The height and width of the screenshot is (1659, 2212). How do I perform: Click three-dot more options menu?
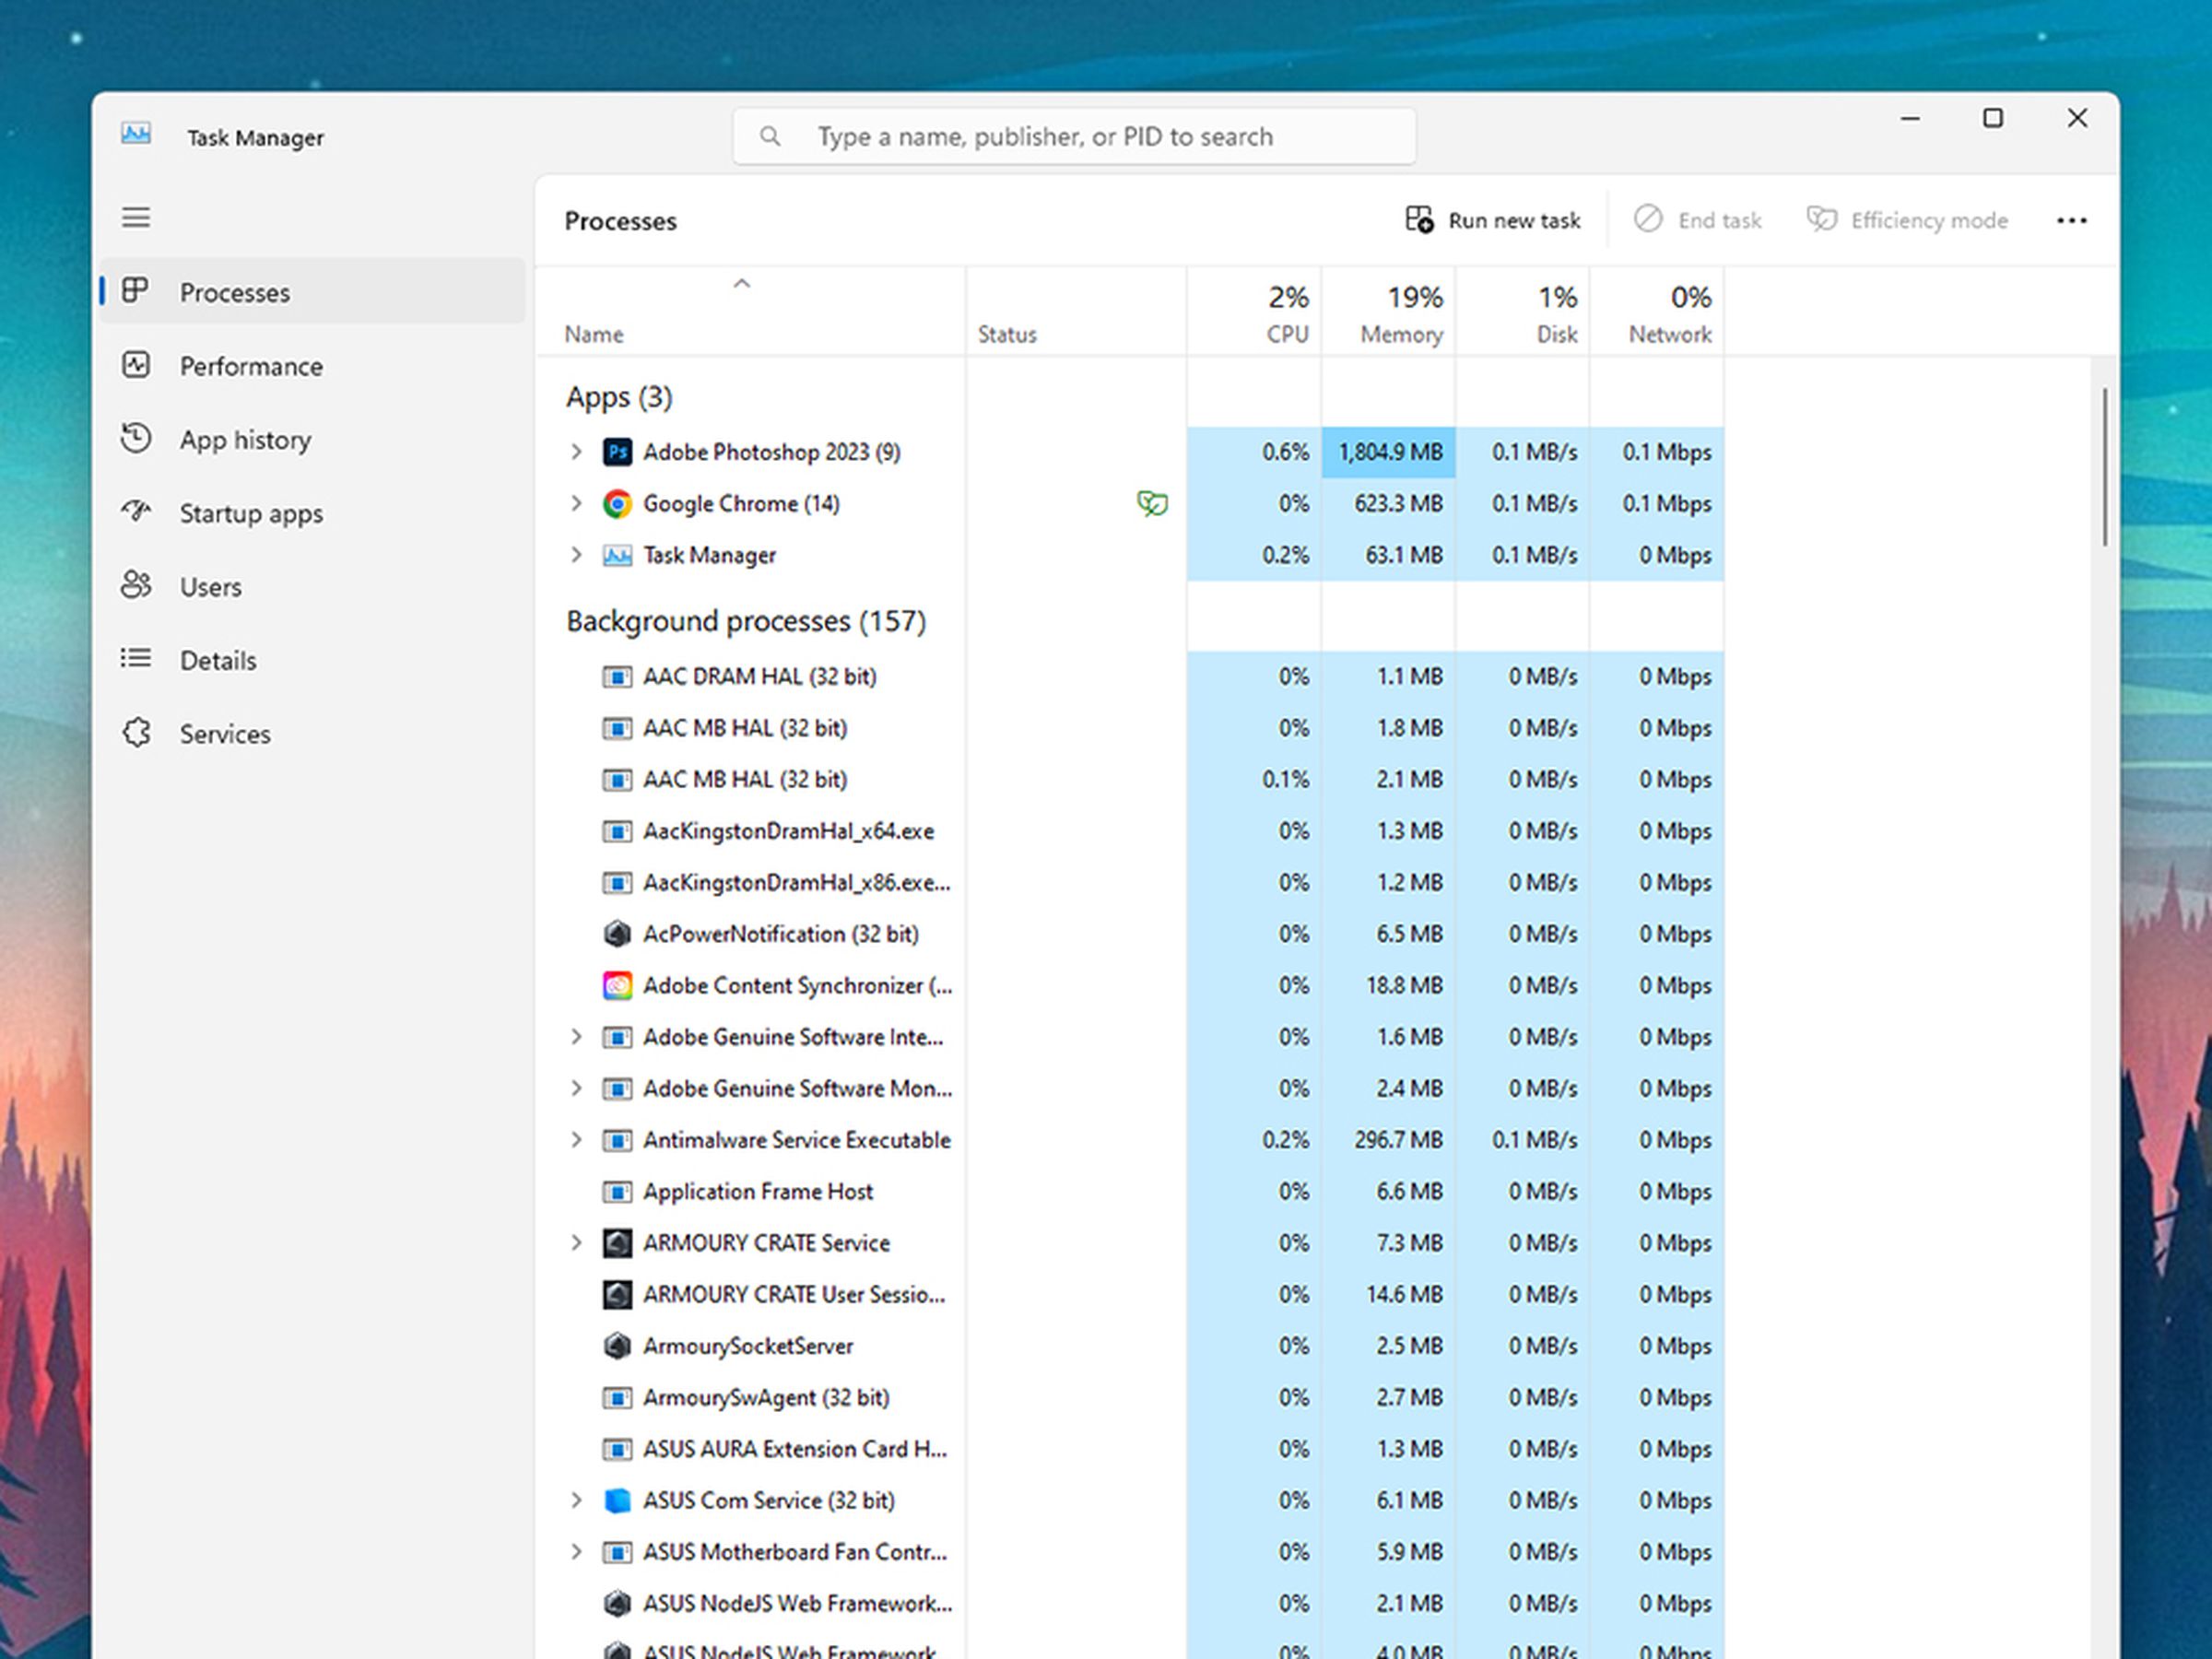click(x=2071, y=219)
